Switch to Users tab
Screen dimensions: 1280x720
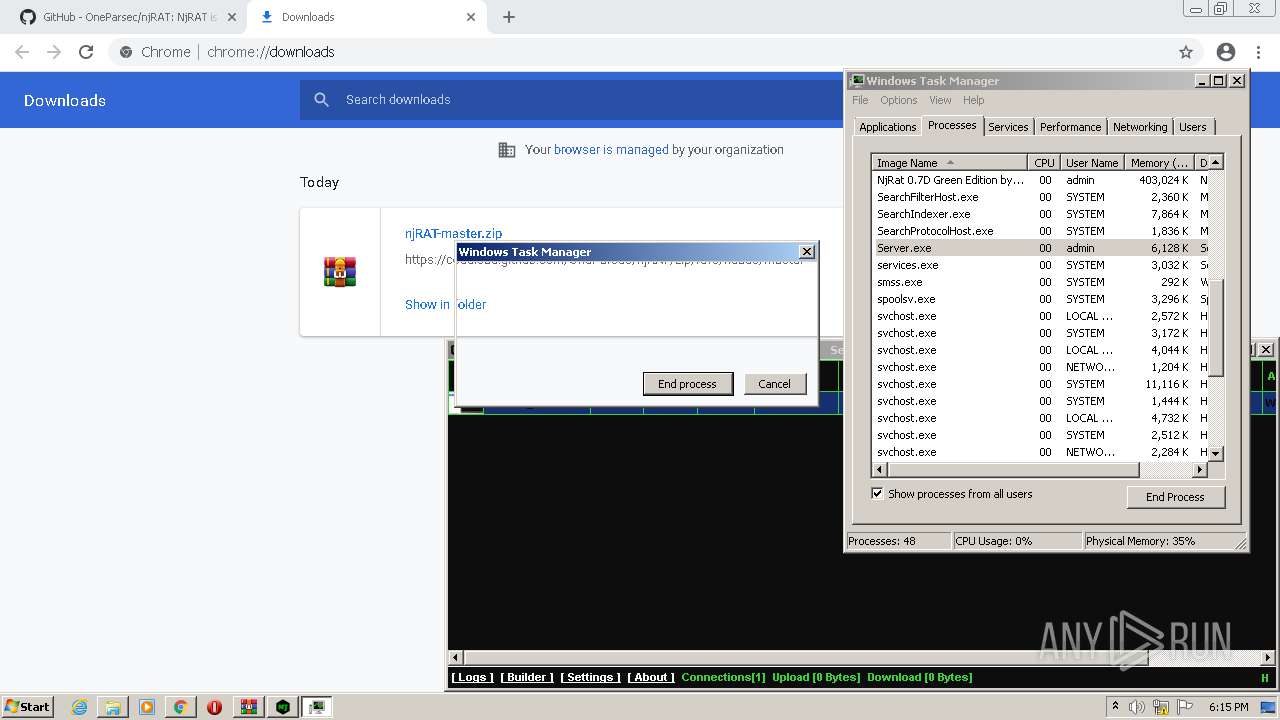pos(1192,127)
